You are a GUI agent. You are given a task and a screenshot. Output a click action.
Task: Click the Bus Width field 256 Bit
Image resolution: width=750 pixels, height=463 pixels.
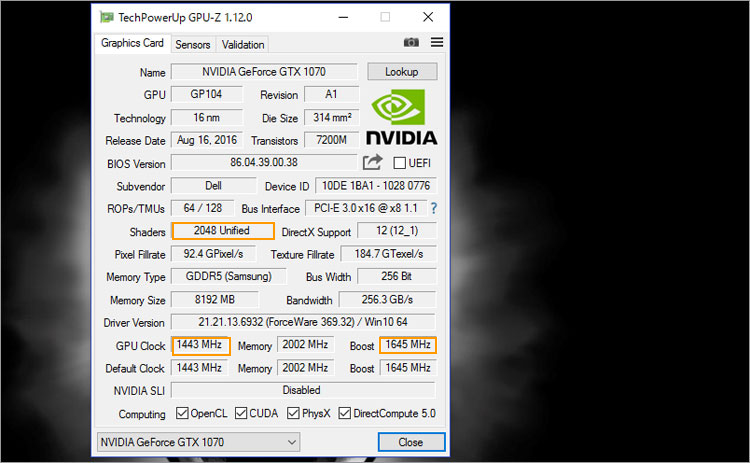(397, 276)
